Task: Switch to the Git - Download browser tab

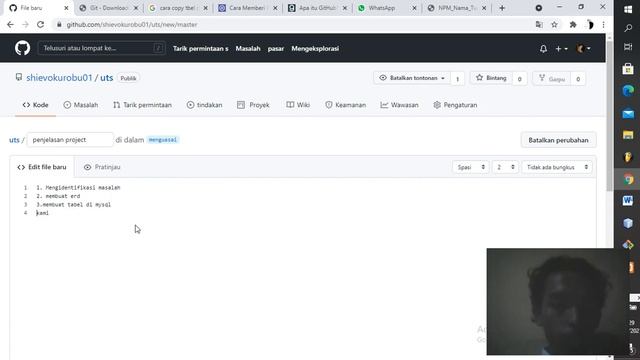Action: (x=109, y=8)
